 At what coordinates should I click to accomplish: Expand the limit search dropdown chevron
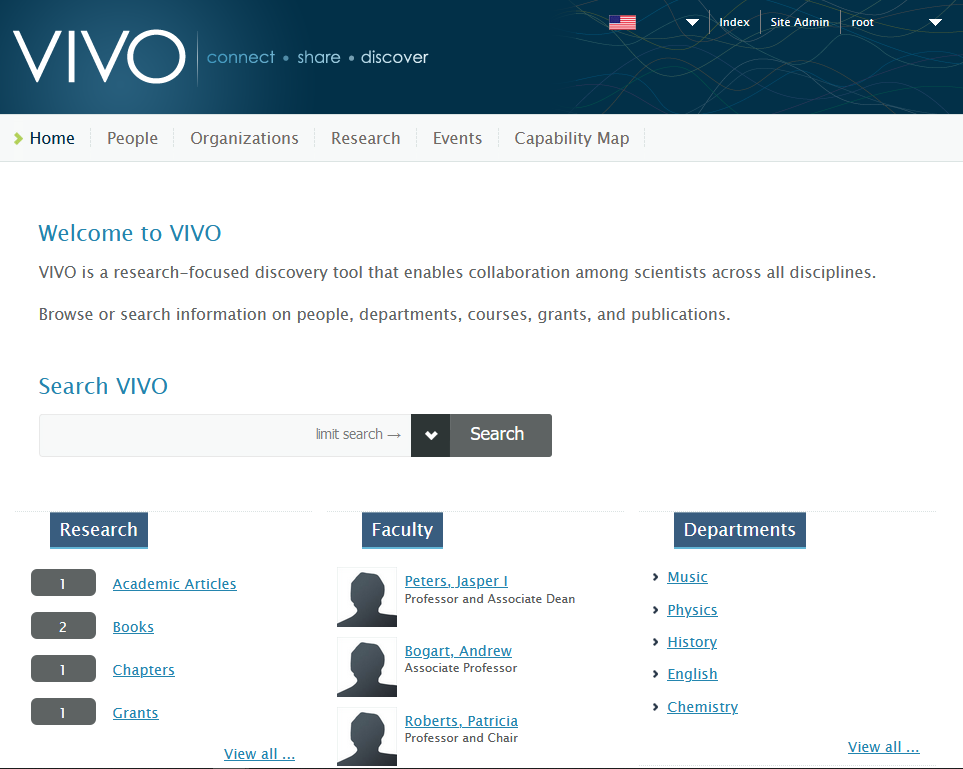pos(431,435)
